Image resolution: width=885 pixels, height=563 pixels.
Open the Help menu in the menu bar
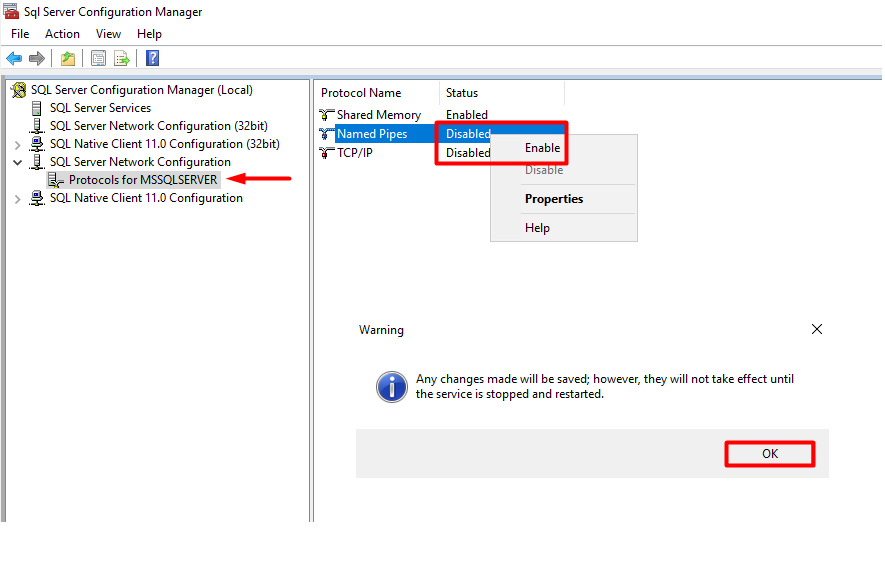[149, 34]
